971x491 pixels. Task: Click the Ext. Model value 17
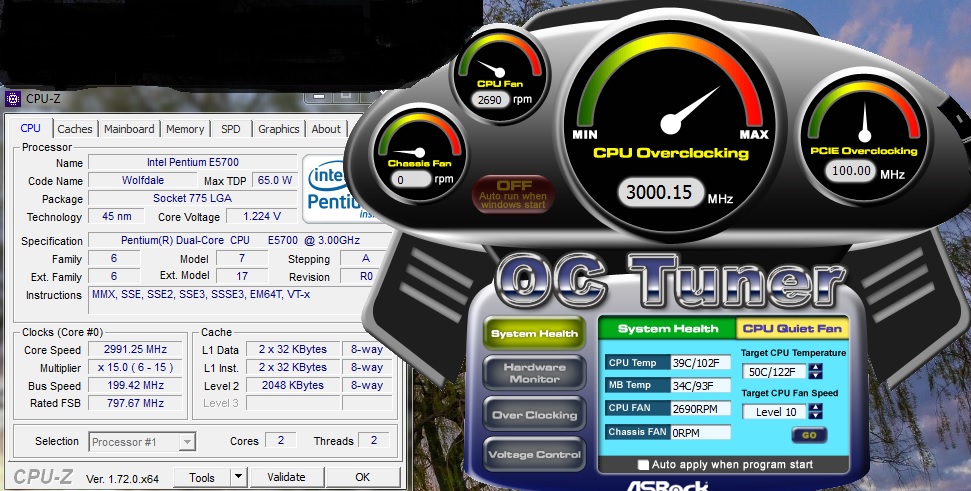242,276
